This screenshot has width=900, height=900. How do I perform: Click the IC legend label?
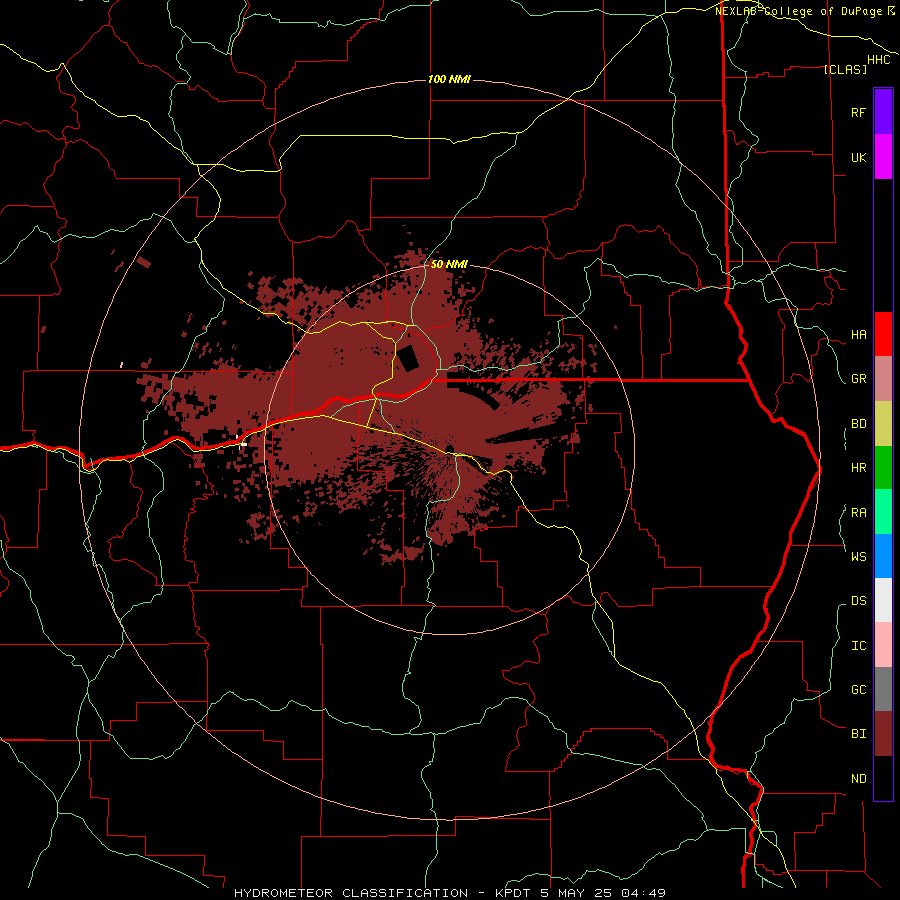[x=858, y=646]
